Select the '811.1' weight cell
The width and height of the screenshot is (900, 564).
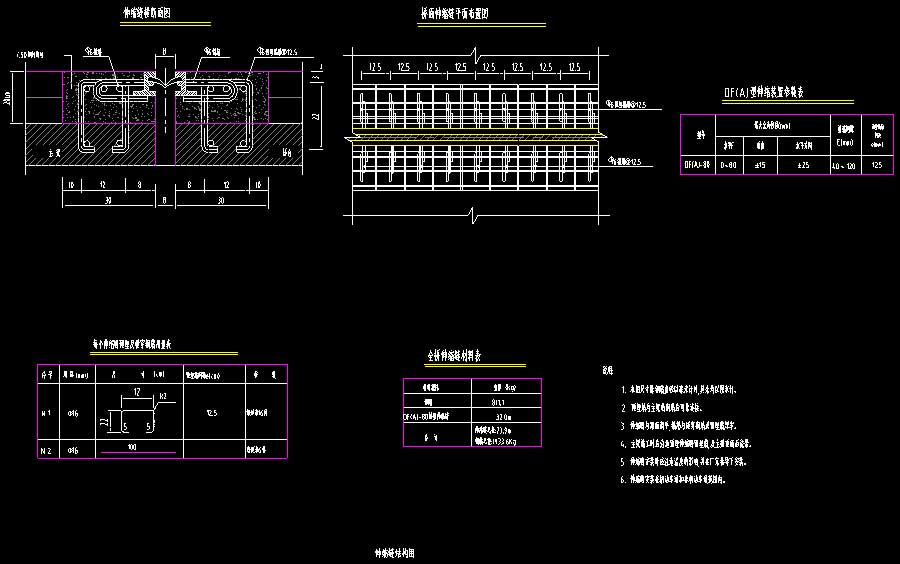click(x=498, y=403)
